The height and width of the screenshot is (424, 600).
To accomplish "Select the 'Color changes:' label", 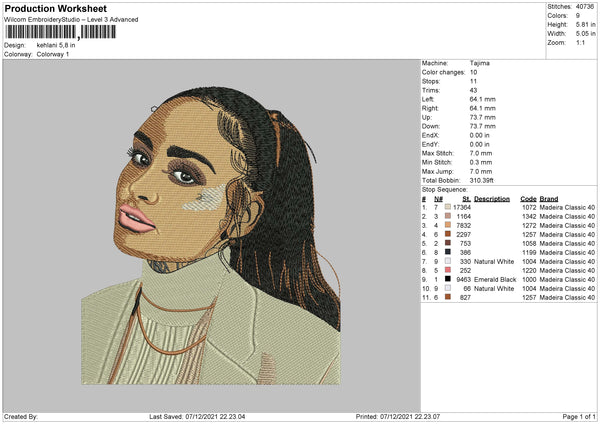I will tap(443, 72).
